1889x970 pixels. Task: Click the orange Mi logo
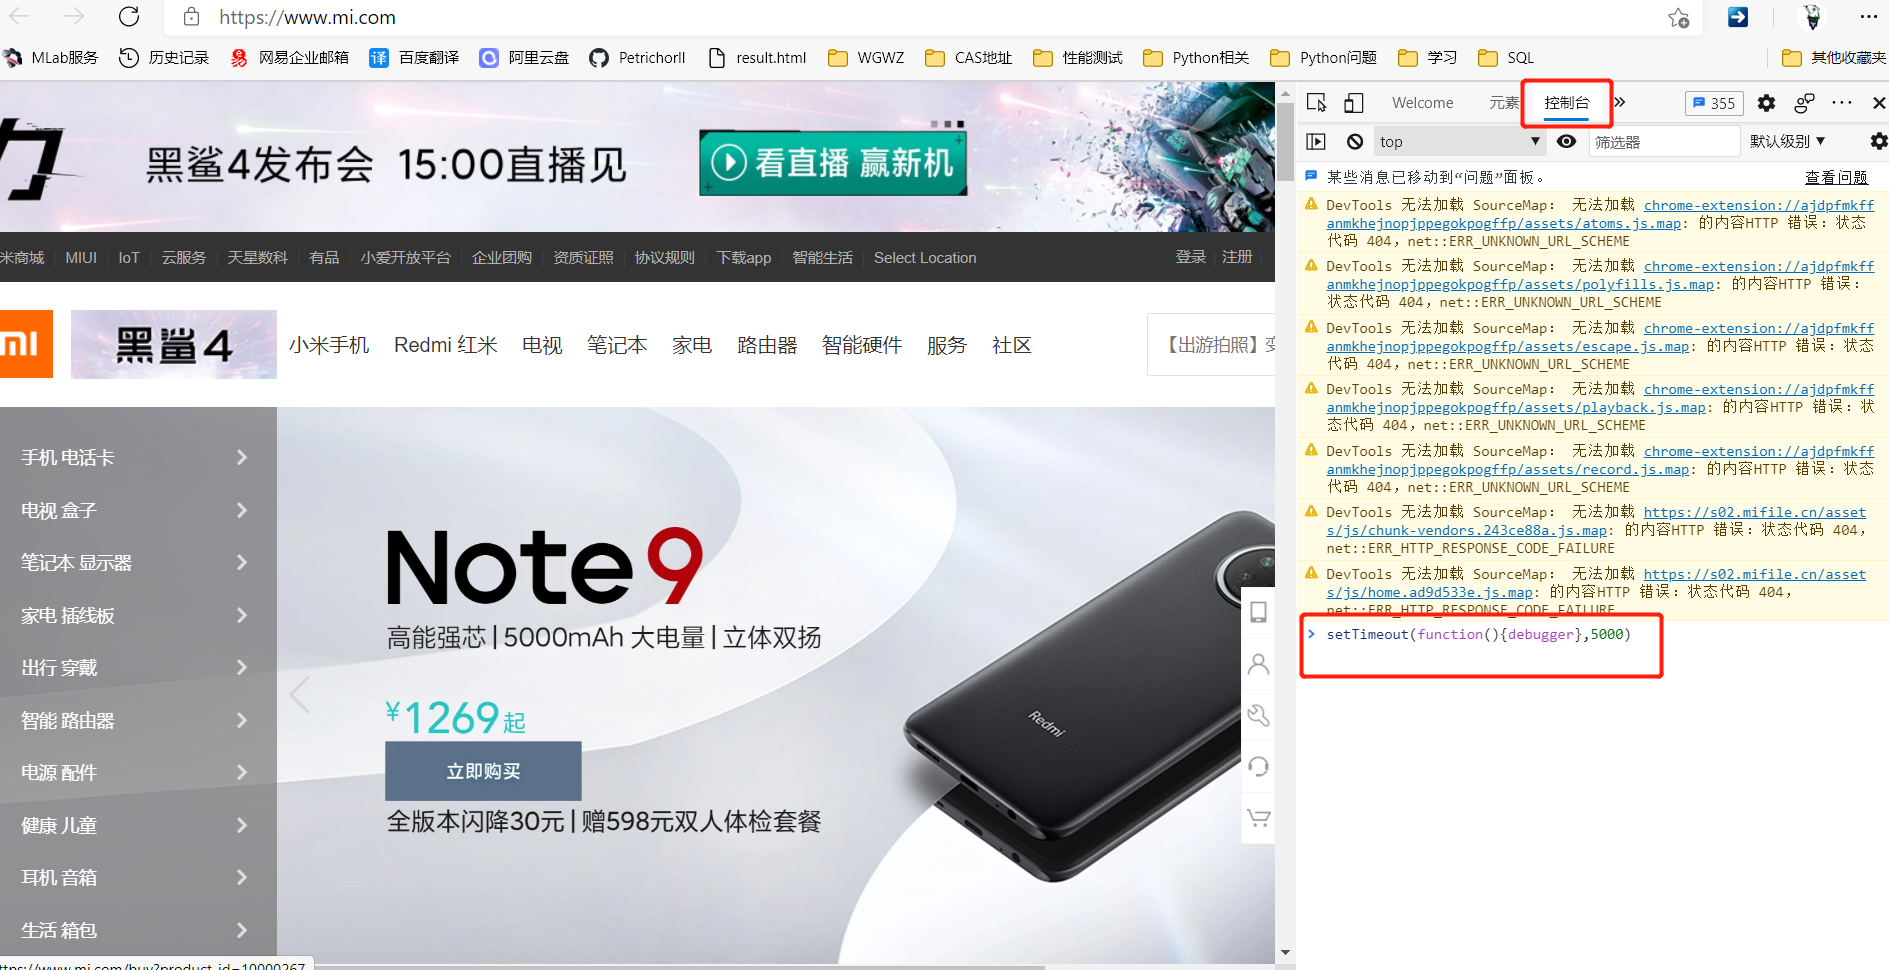tap(25, 345)
